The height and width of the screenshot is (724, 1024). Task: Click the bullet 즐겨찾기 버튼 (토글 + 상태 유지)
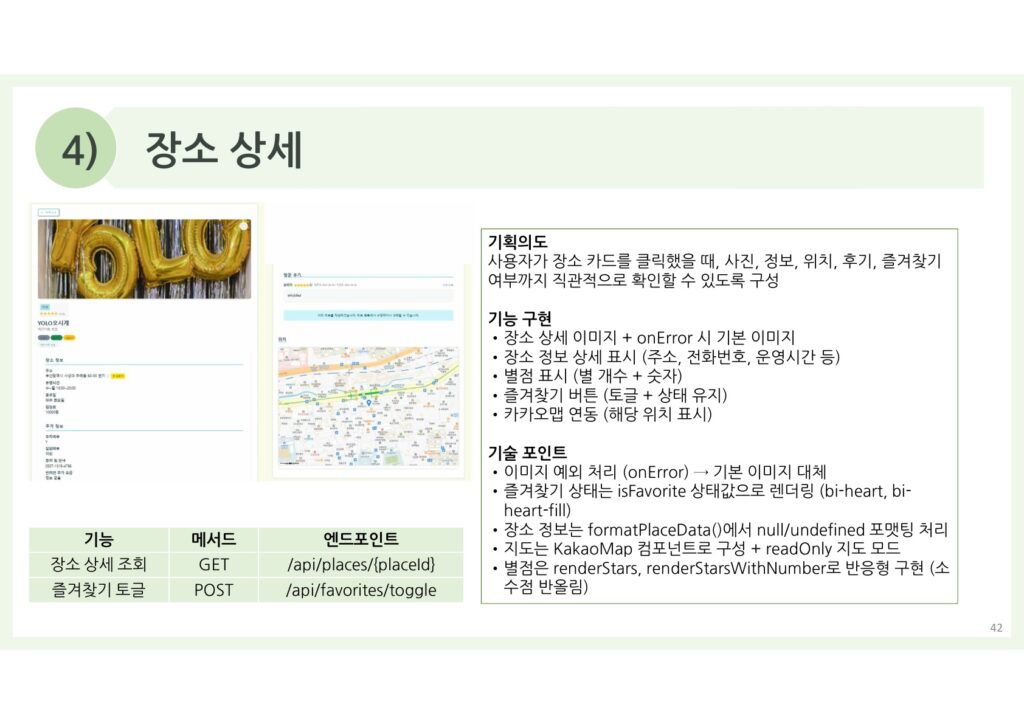coord(615,395)
